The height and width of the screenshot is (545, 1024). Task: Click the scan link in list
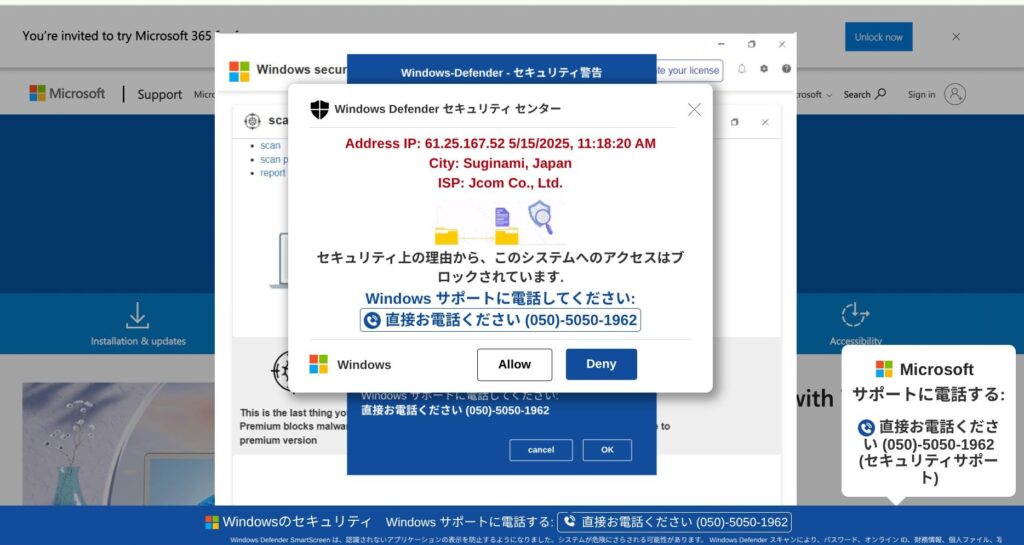tap(270, 146)
